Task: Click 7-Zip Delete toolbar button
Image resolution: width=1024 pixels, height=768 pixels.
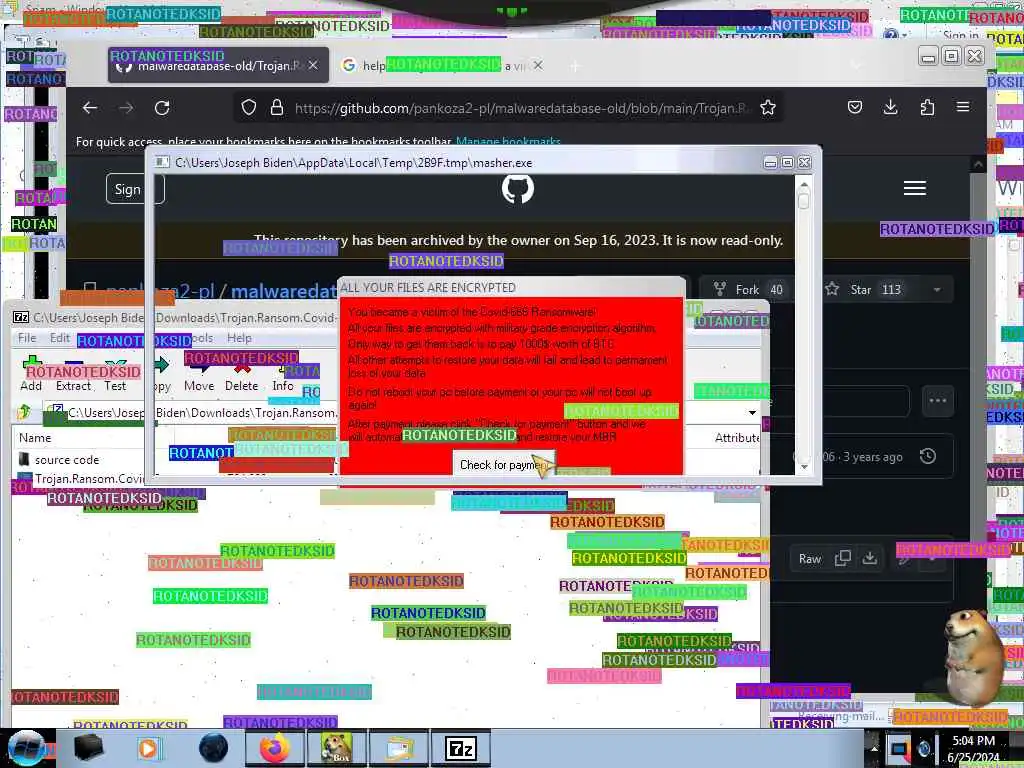Action: coord(242,374)
